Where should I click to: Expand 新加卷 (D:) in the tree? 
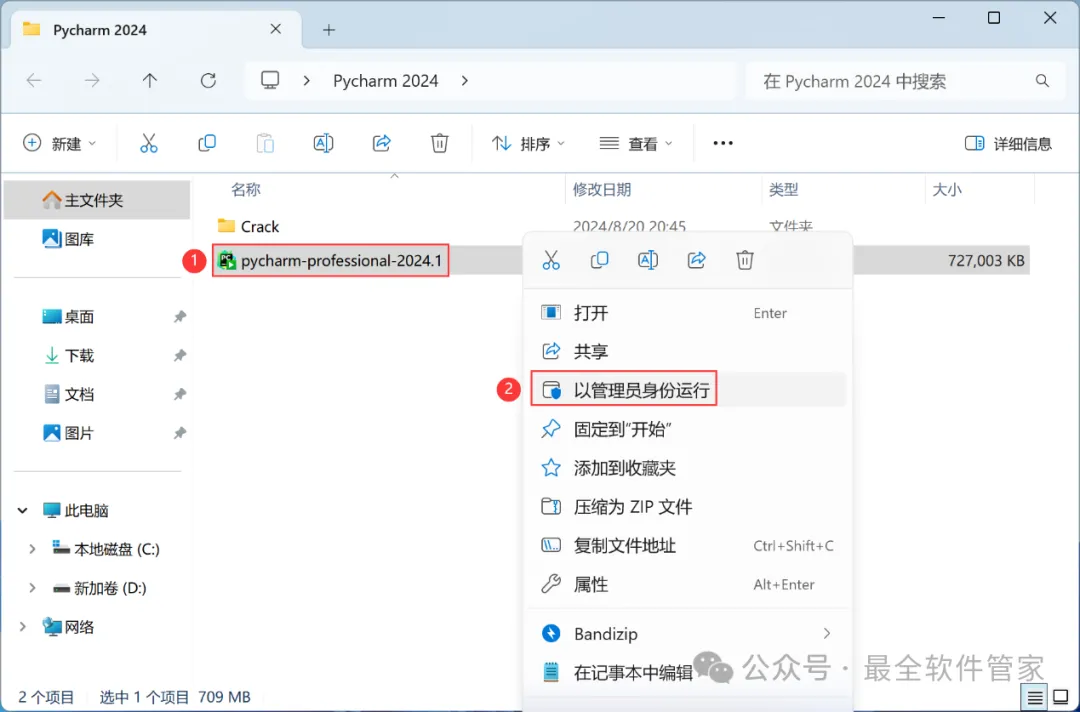32,588
